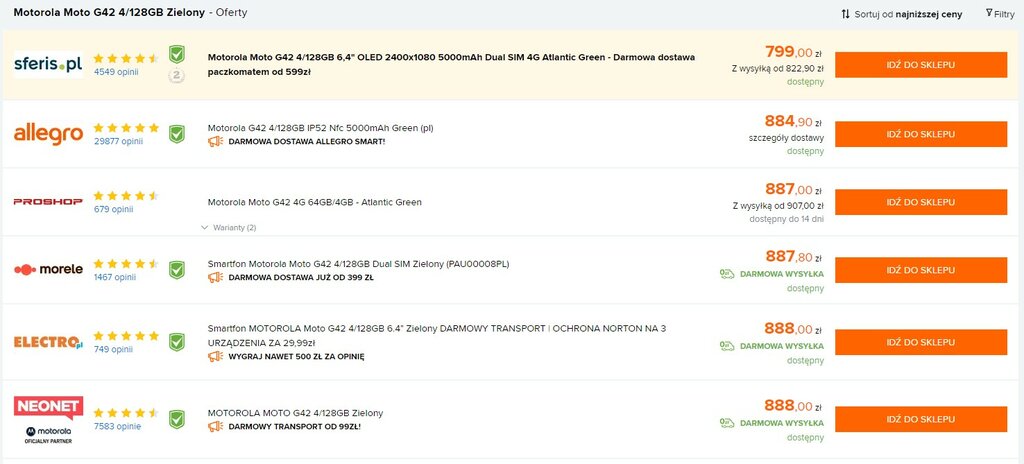Screen dimensions: 1024x464
Task: Click the green trust shield for Electro.pl
Action: coord(176,342)
